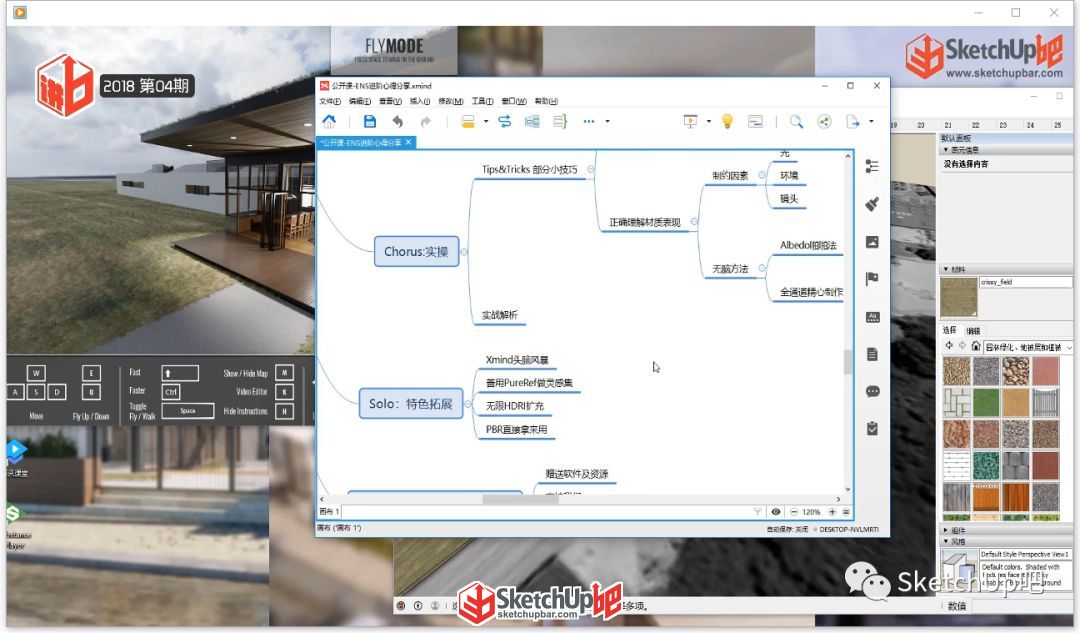Open the markers flag sidebar icon
The image size is (1080, 633).
click(x=872, y=278)
